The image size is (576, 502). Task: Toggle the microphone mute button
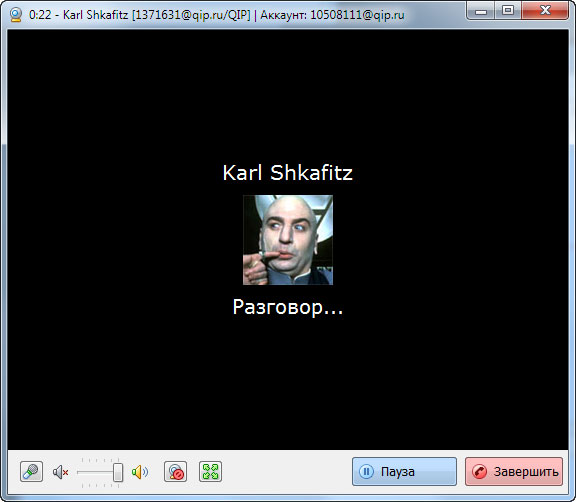pyautogui.click(x=31, y=472)
